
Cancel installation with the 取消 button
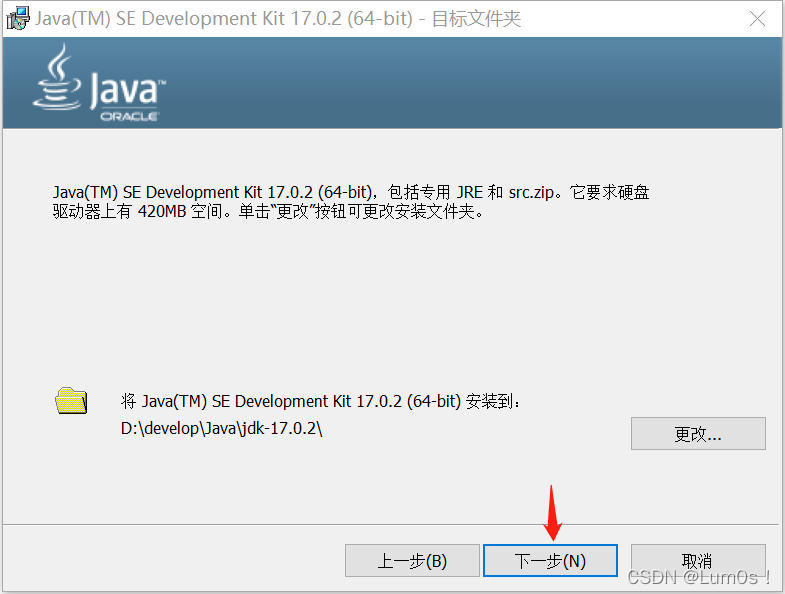tap(698, 560)
